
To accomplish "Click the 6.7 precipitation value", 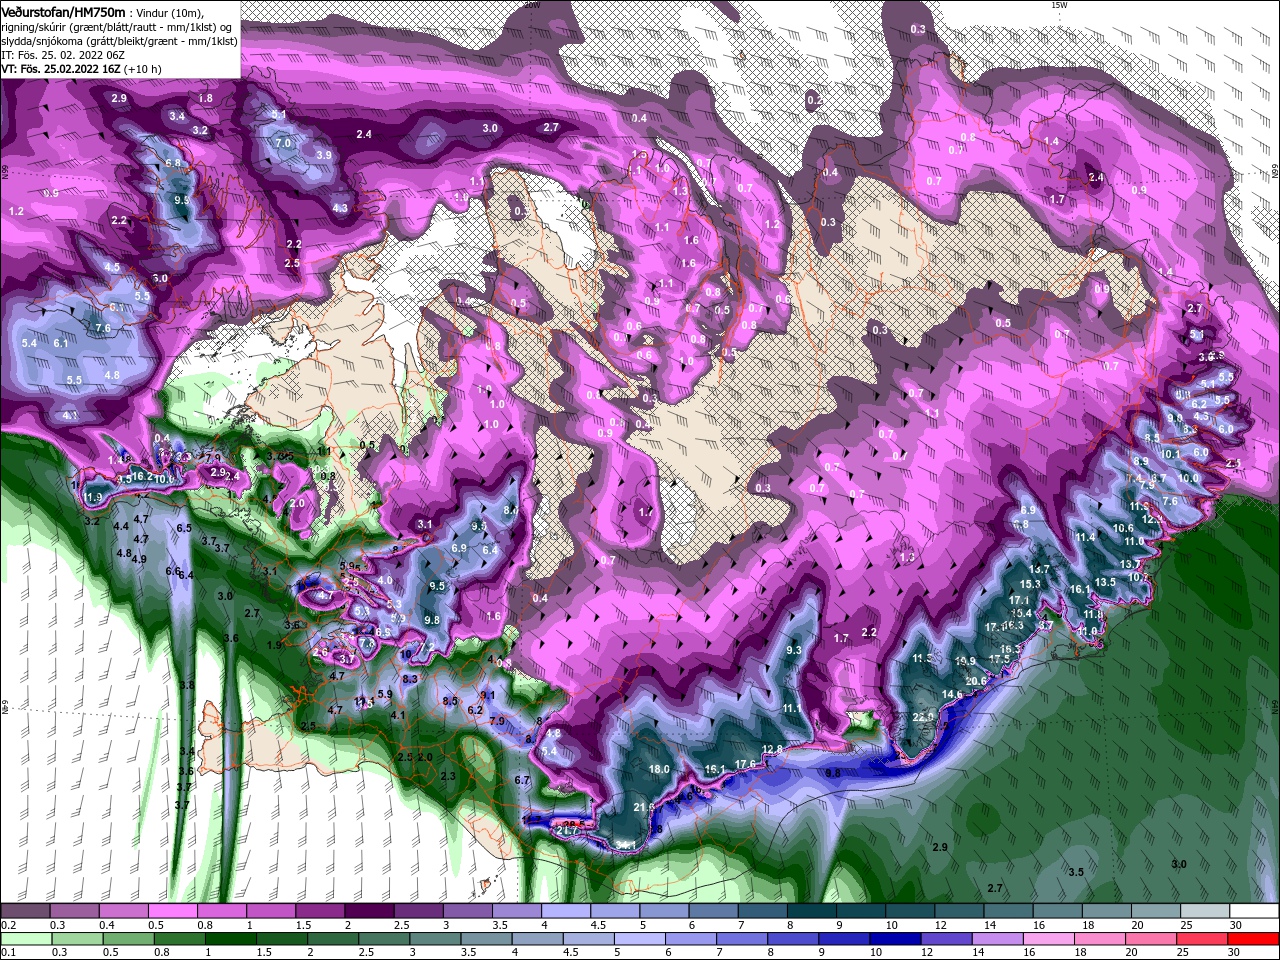I will (521, 780).
